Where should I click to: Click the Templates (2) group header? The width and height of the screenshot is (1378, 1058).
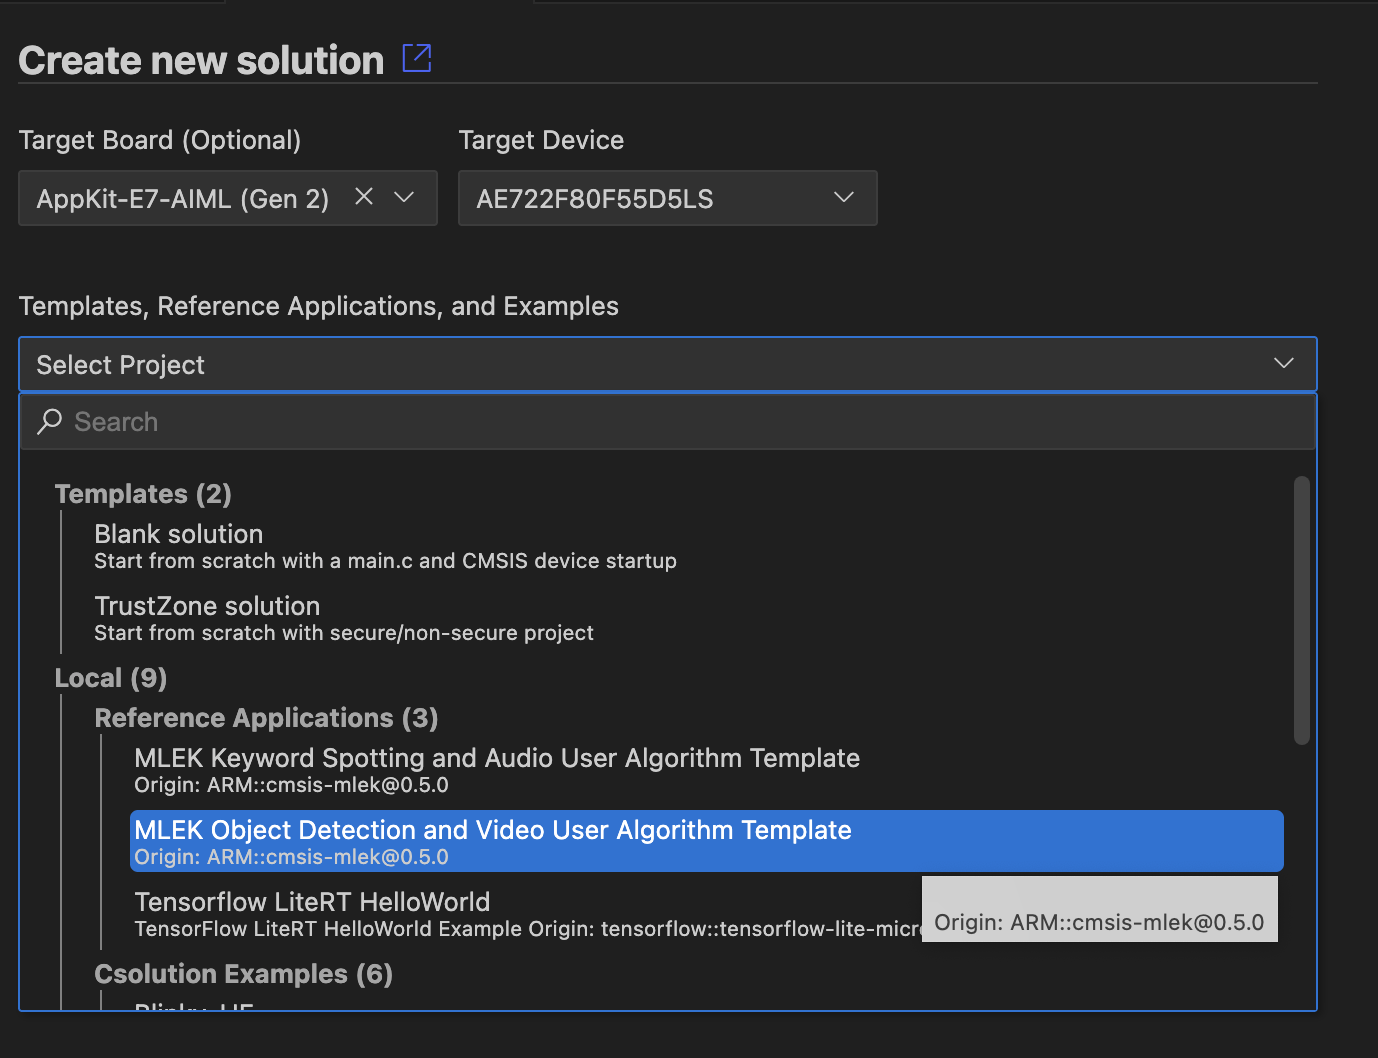[x=143, y=494]
